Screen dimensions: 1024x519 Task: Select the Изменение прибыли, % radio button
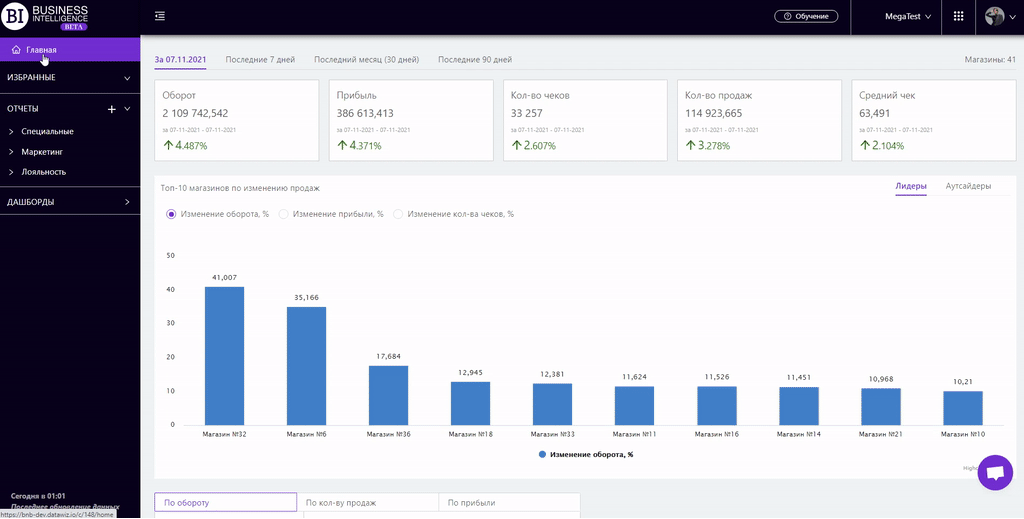click(284, 214)
